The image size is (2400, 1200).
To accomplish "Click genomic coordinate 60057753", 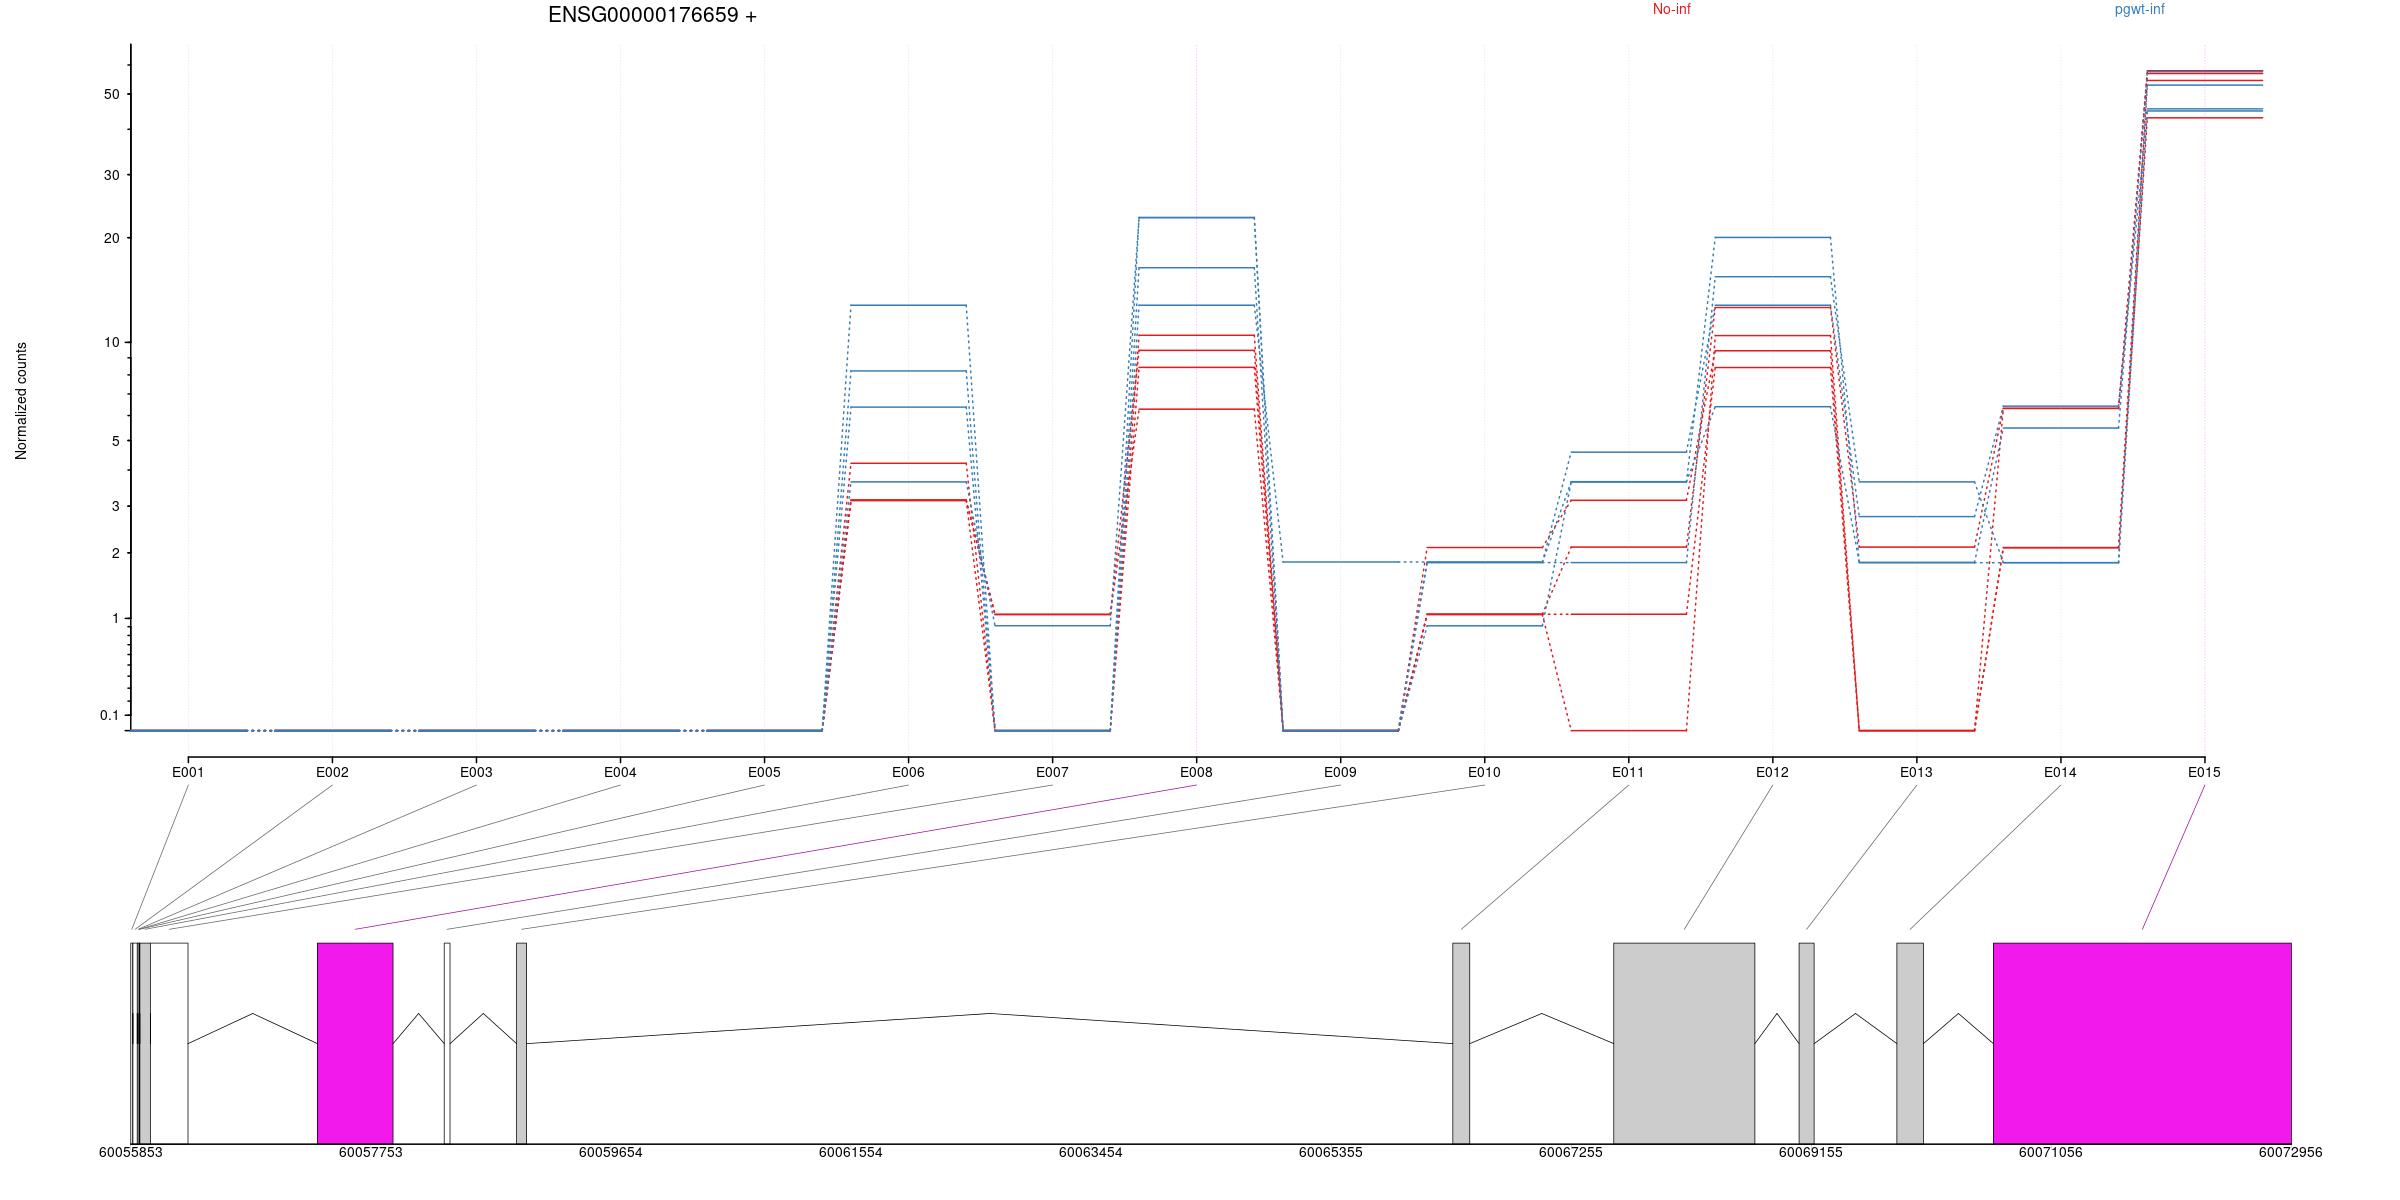I will click(x=371, y=1152).
